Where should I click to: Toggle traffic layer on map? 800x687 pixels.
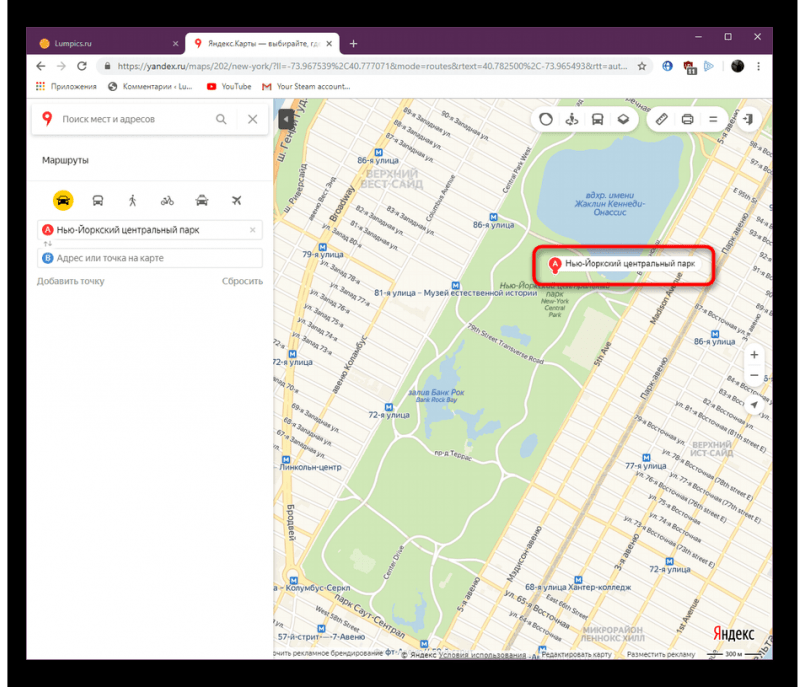pyautogui.click(x=546, y=119)
